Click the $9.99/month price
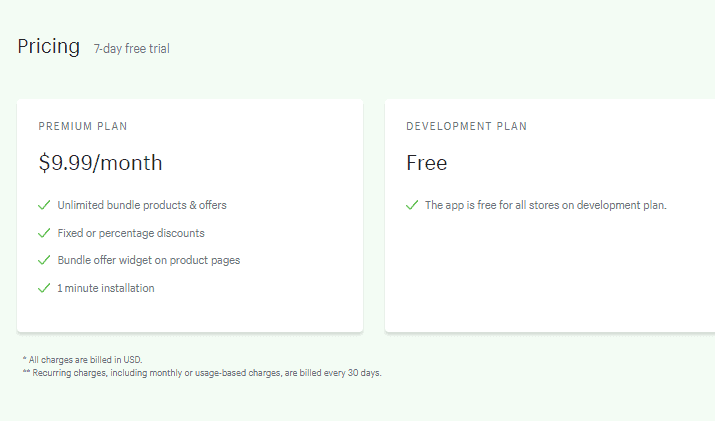The height and width of the screenshot is (421, 715). tap(100, 163)
